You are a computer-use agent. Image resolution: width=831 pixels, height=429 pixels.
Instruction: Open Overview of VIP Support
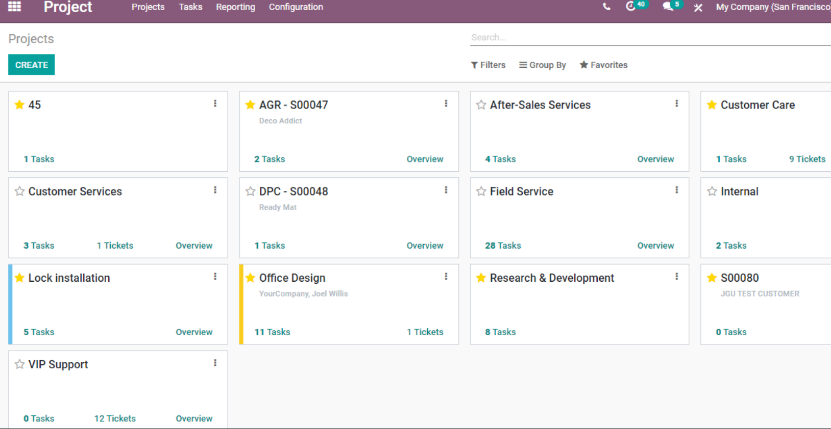click(x=194, y=418)
